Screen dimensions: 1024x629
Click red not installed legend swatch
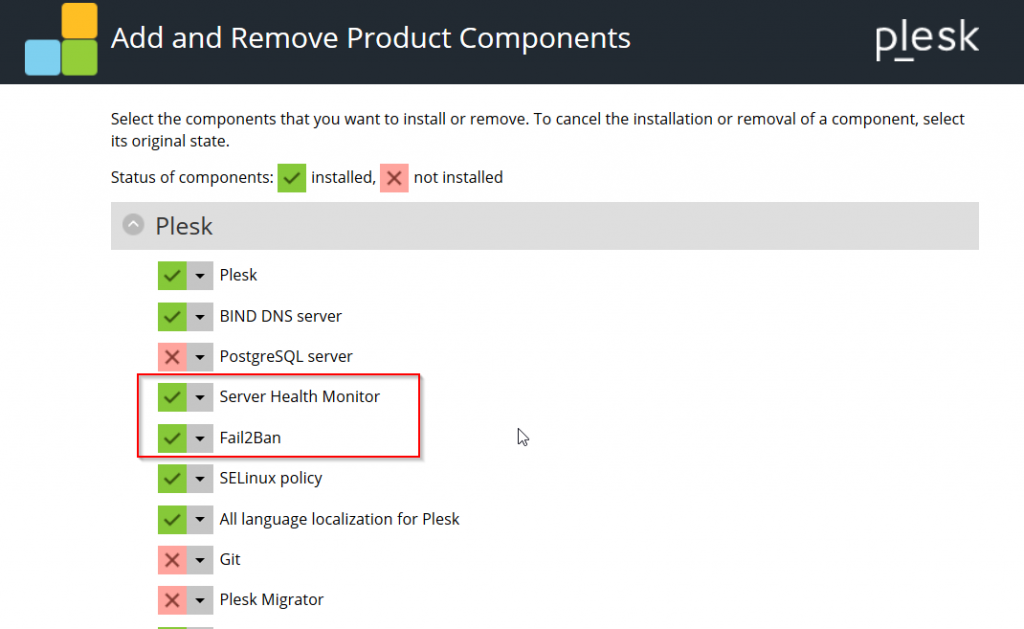[x=394, y=178]
